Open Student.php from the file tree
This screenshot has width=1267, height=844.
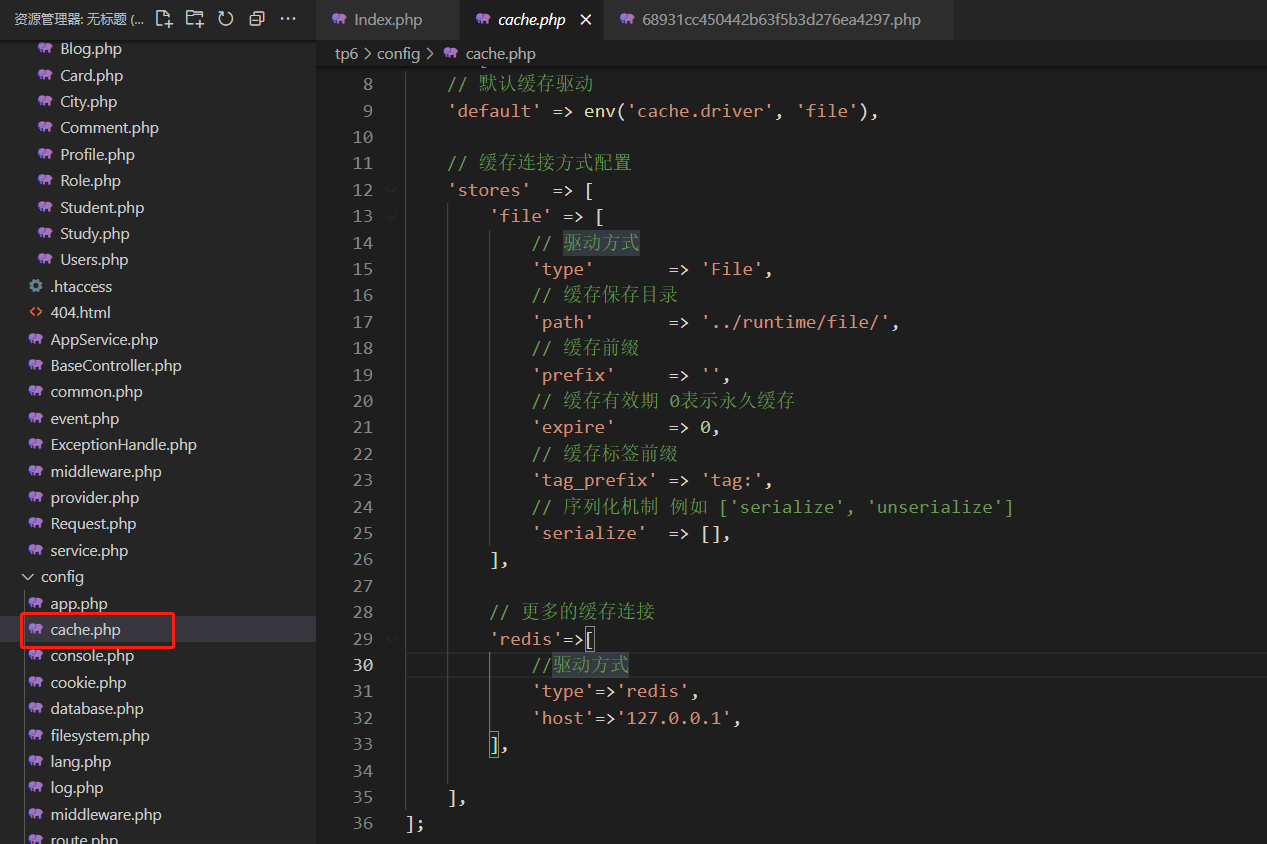coord(102,207)
